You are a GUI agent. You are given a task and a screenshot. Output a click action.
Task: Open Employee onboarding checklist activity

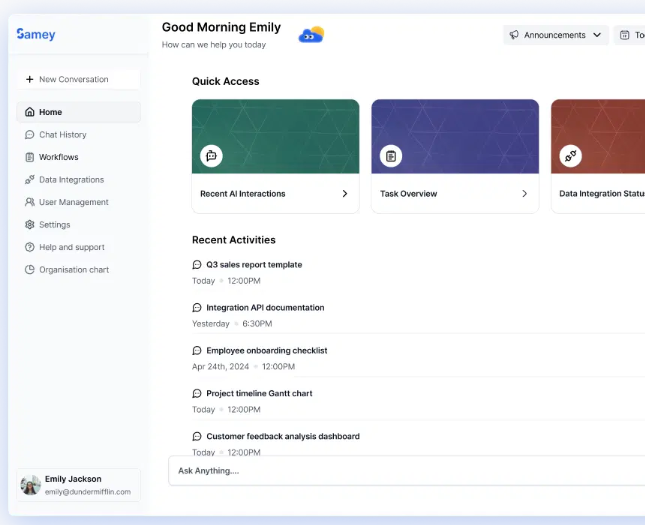point(267,351)
